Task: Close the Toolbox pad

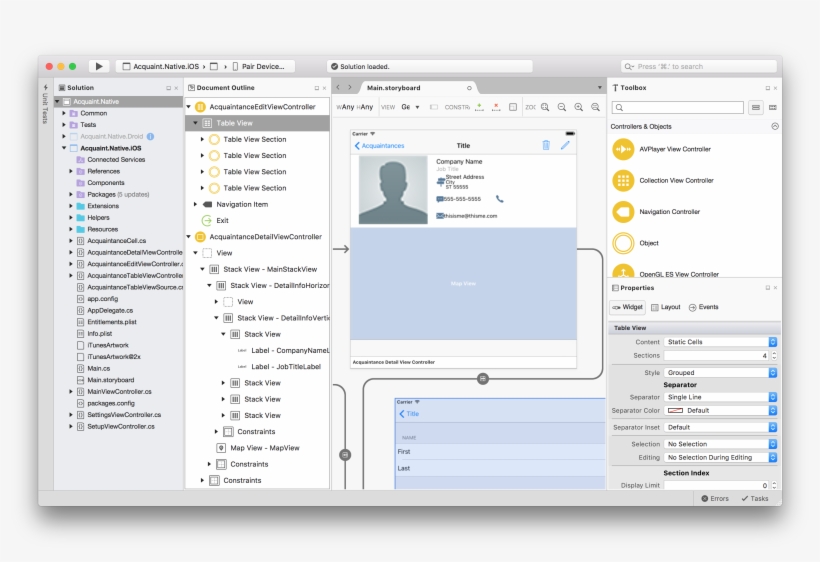Action: 775,88
